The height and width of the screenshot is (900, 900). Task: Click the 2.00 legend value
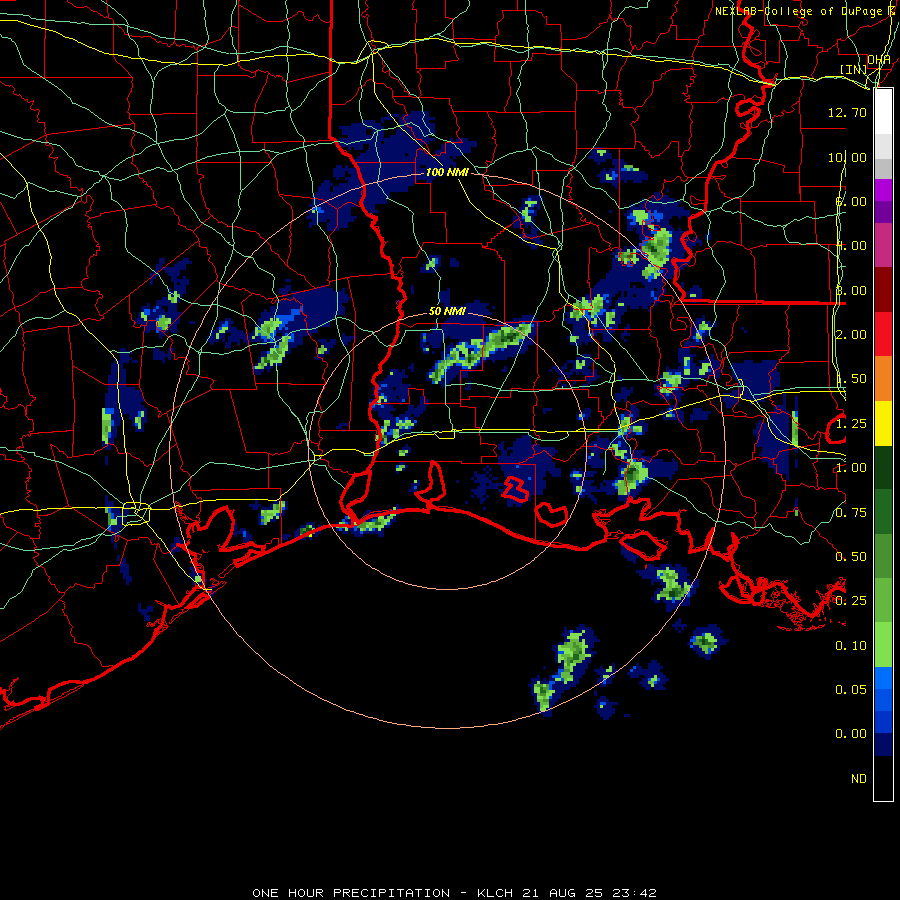click(x=851, y=335)
